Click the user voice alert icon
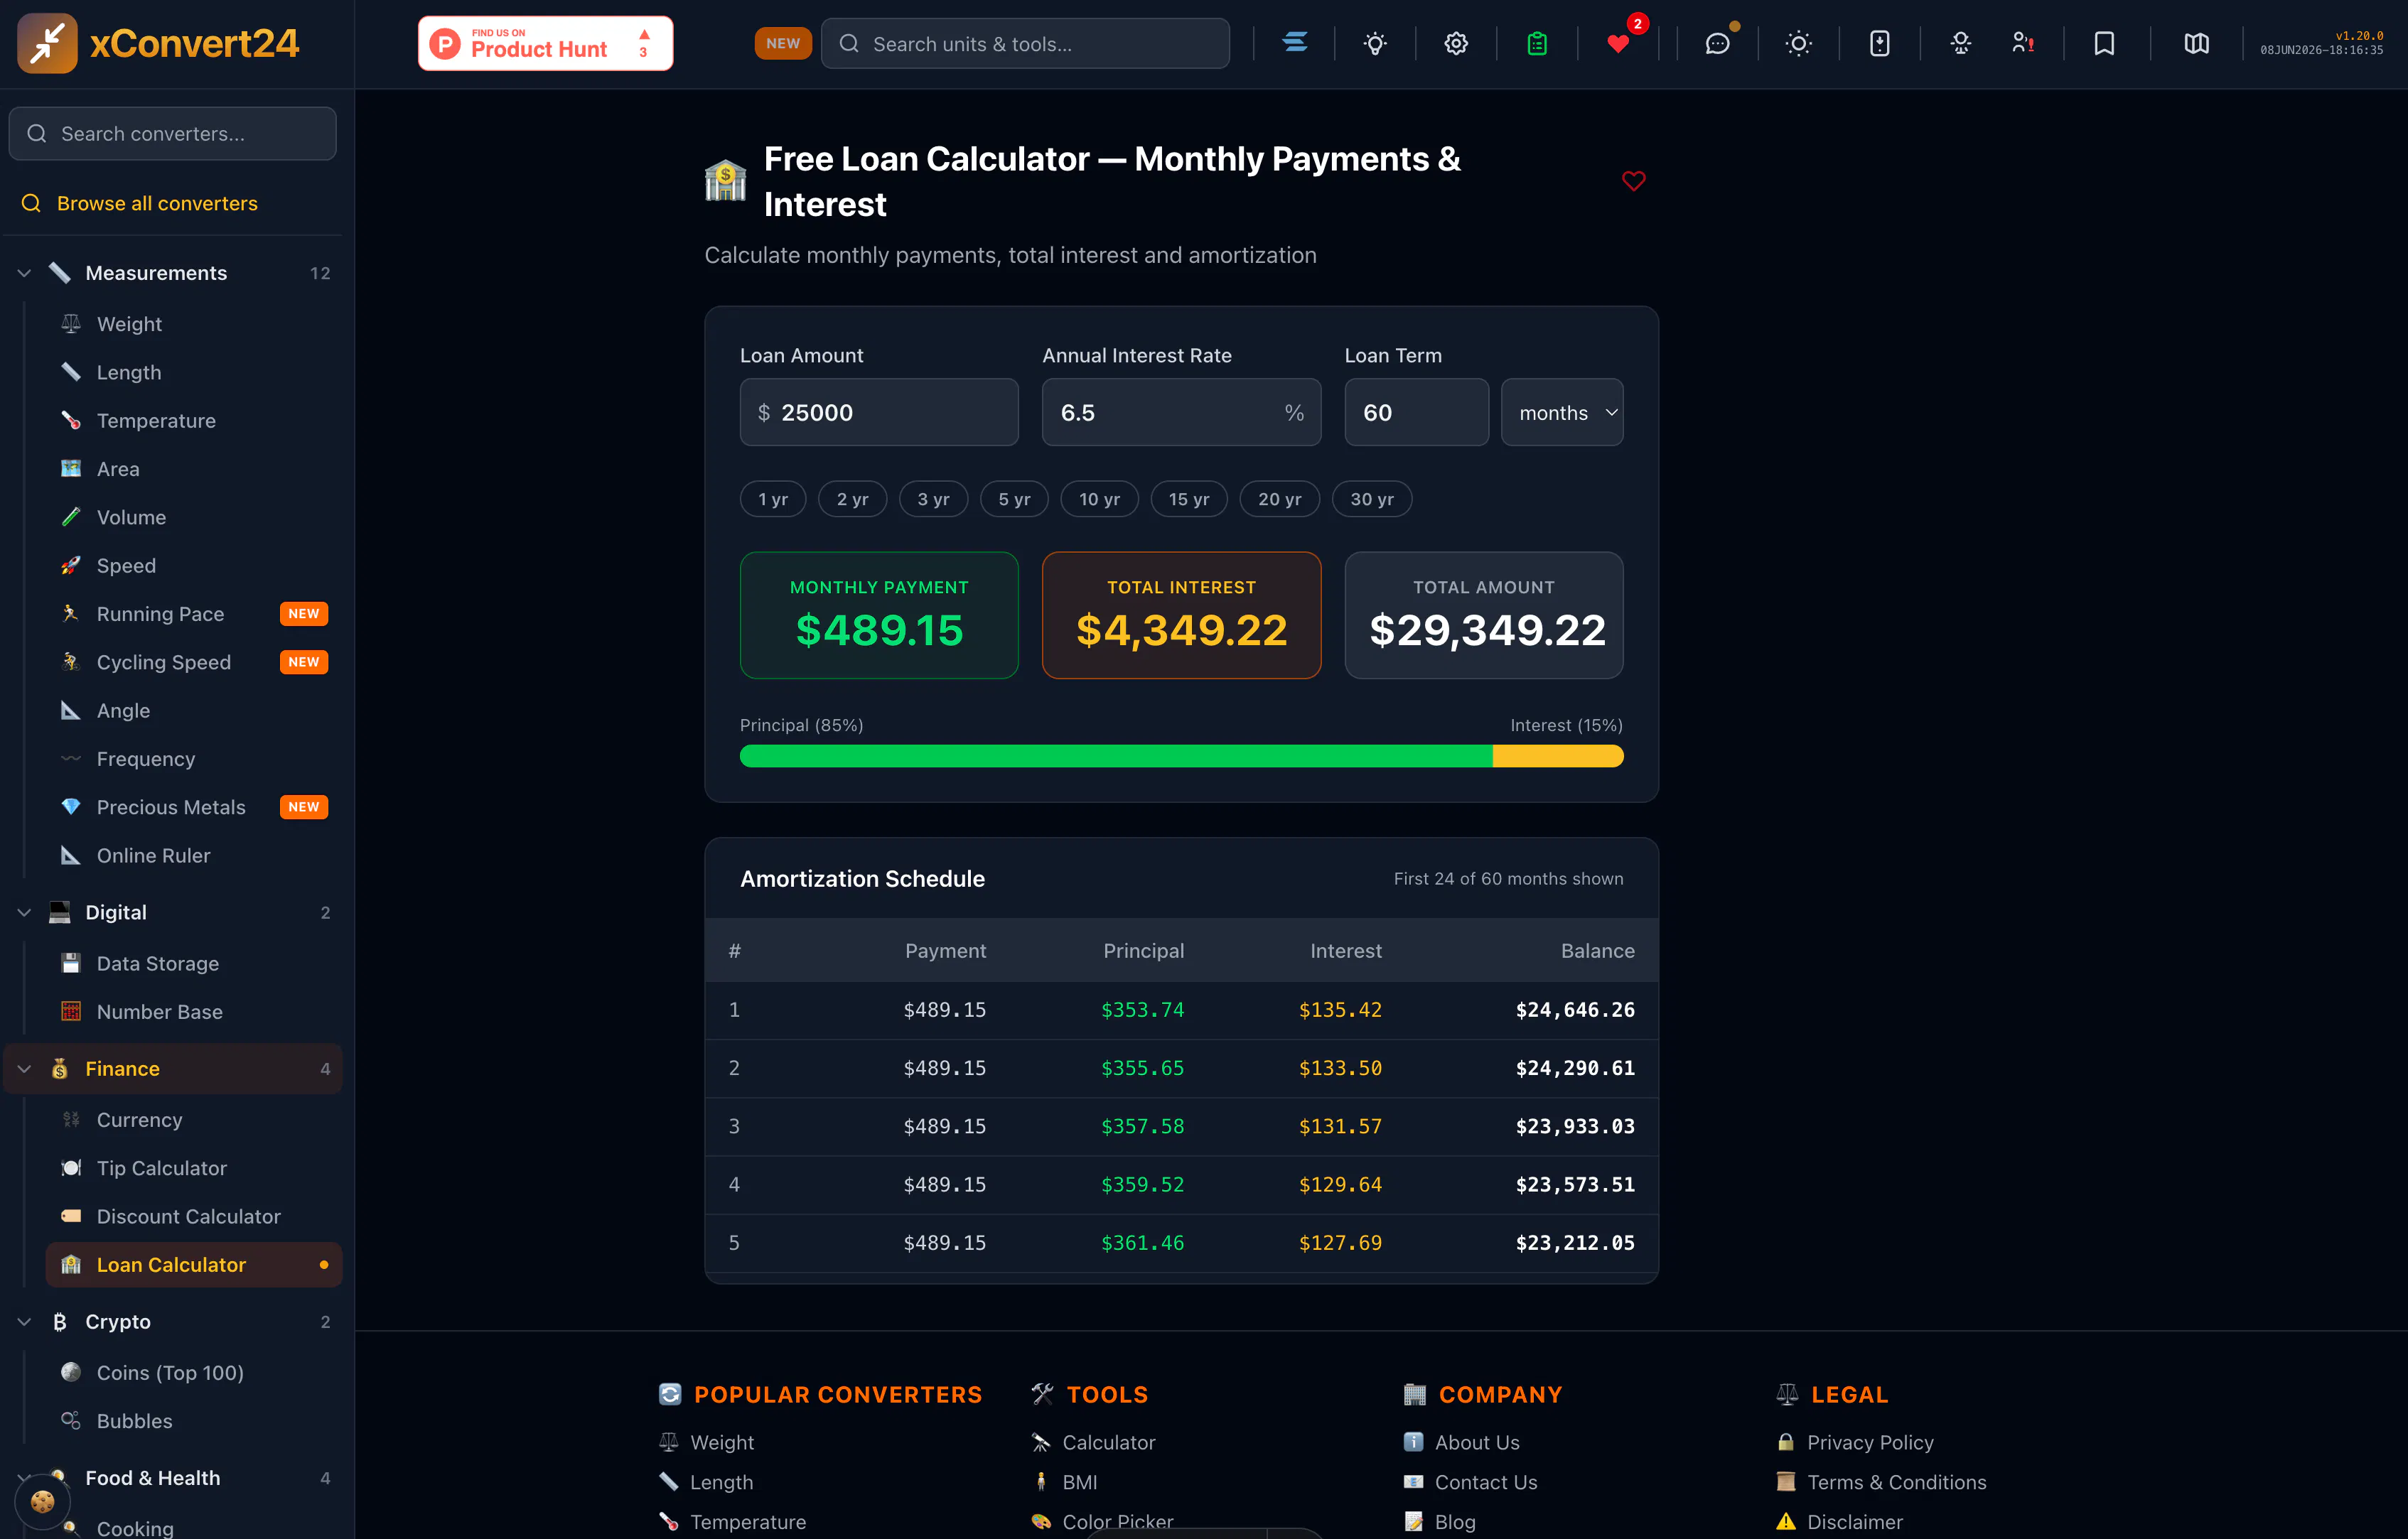The height and width of the screenshot is (1539, 2408). click(x=2022, y=43)
